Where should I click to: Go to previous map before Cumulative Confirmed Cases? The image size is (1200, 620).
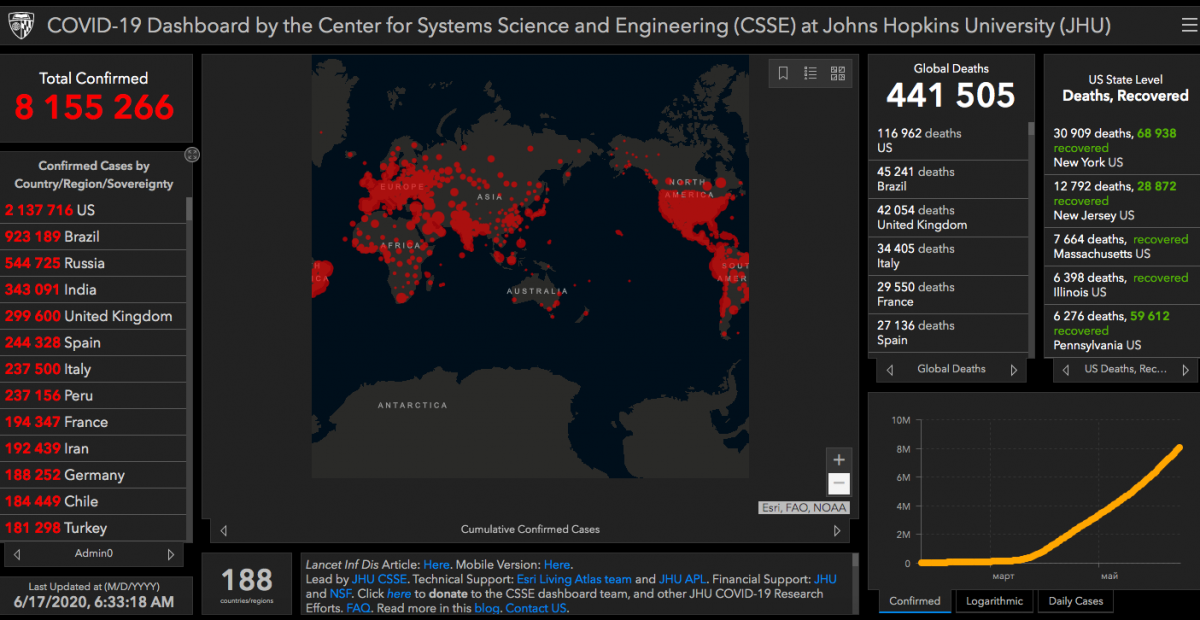click(x=223, y=531)
